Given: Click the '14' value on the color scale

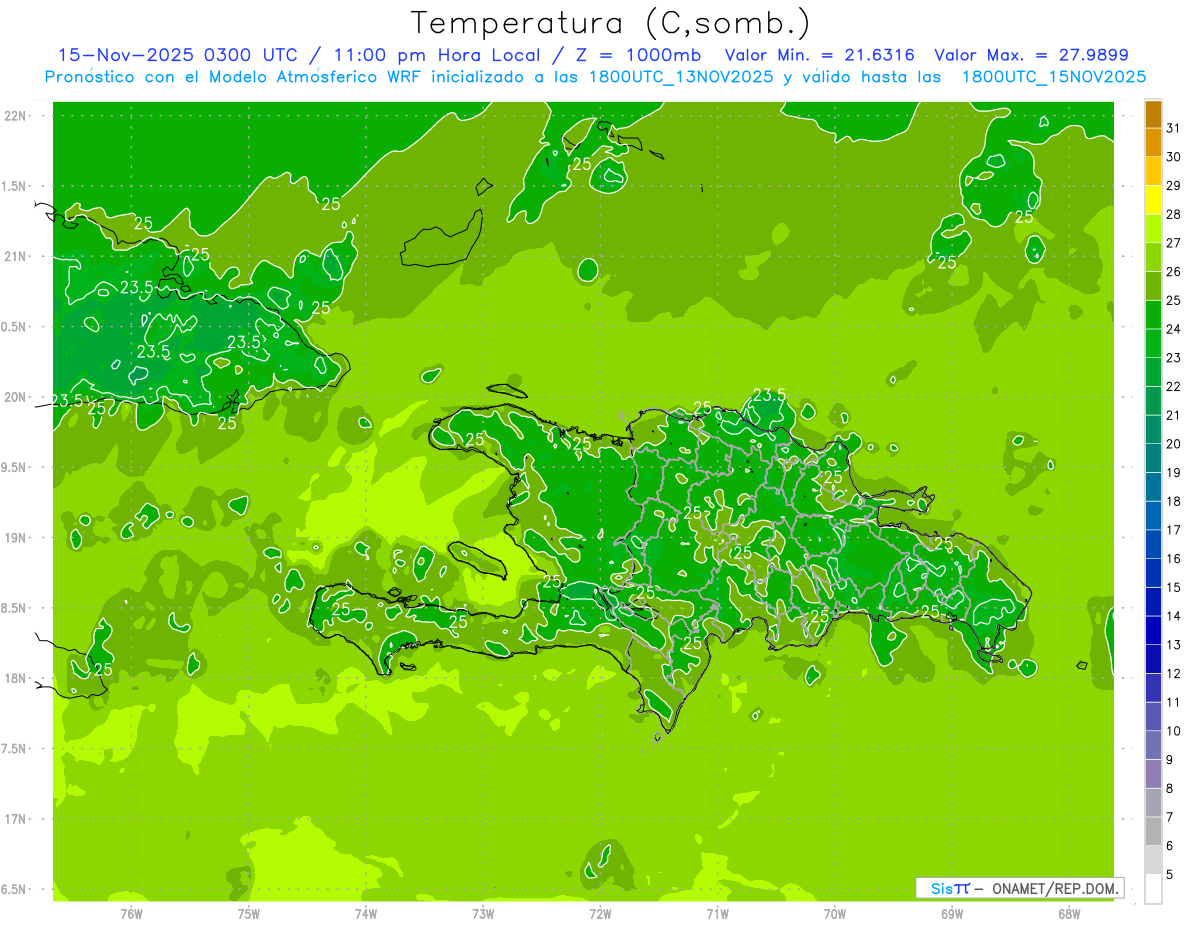Looking at the screenshot, I should pyautogui.click(x=1174, y=616).
